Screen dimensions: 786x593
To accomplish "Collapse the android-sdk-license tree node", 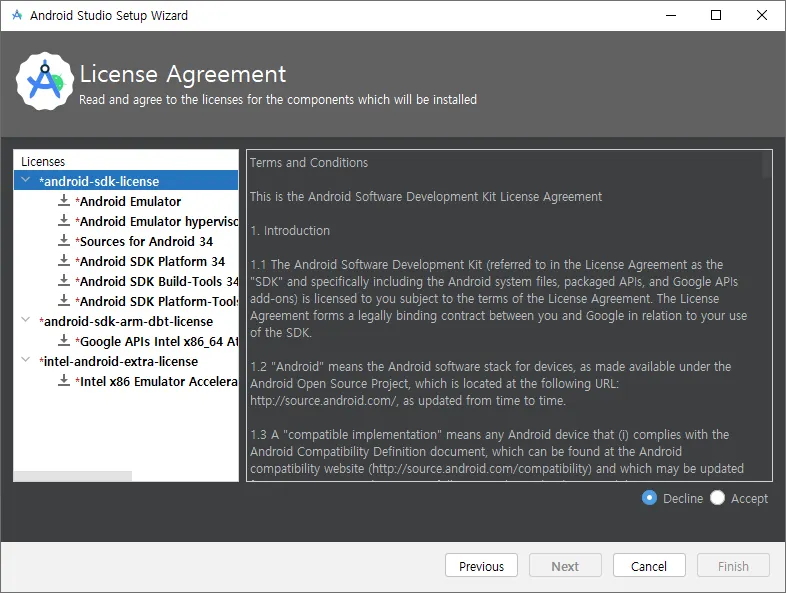I will click(26, 181).
